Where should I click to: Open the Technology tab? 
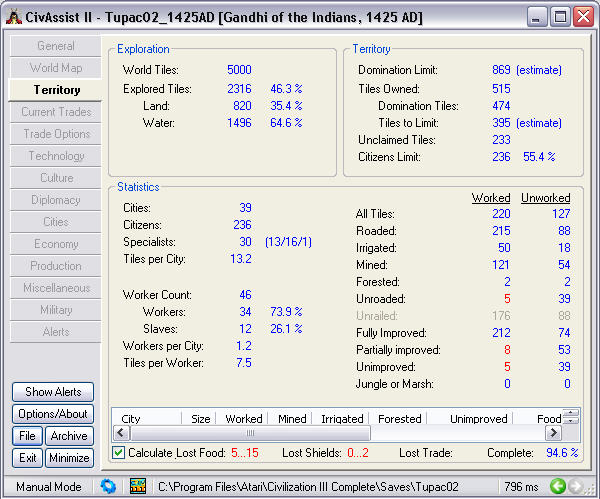pyautogui.click(x=56, y=156)
